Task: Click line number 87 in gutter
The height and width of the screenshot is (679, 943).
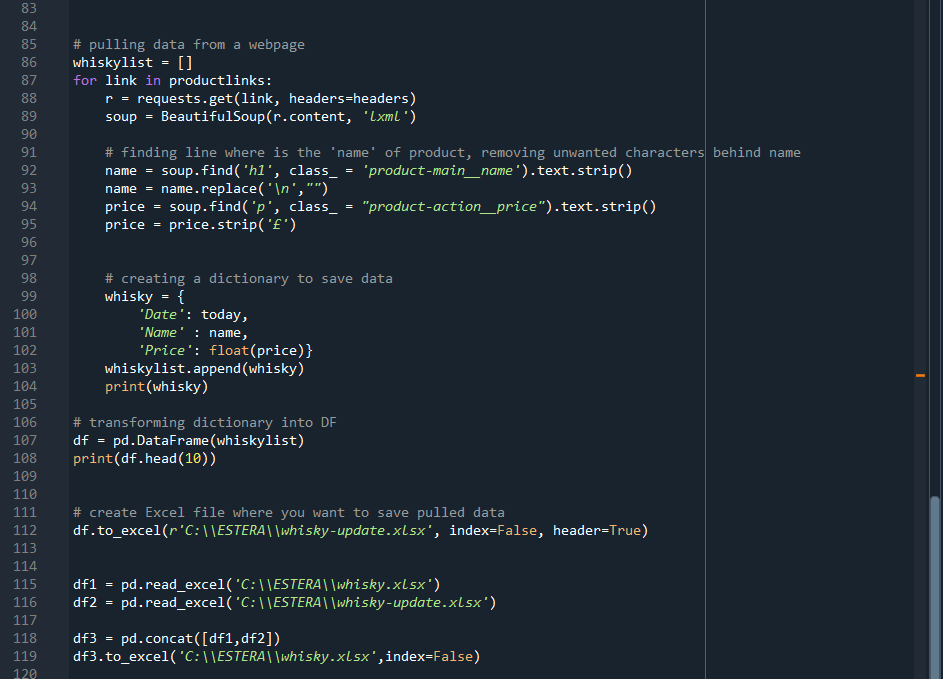Action: tap(28, 80)
